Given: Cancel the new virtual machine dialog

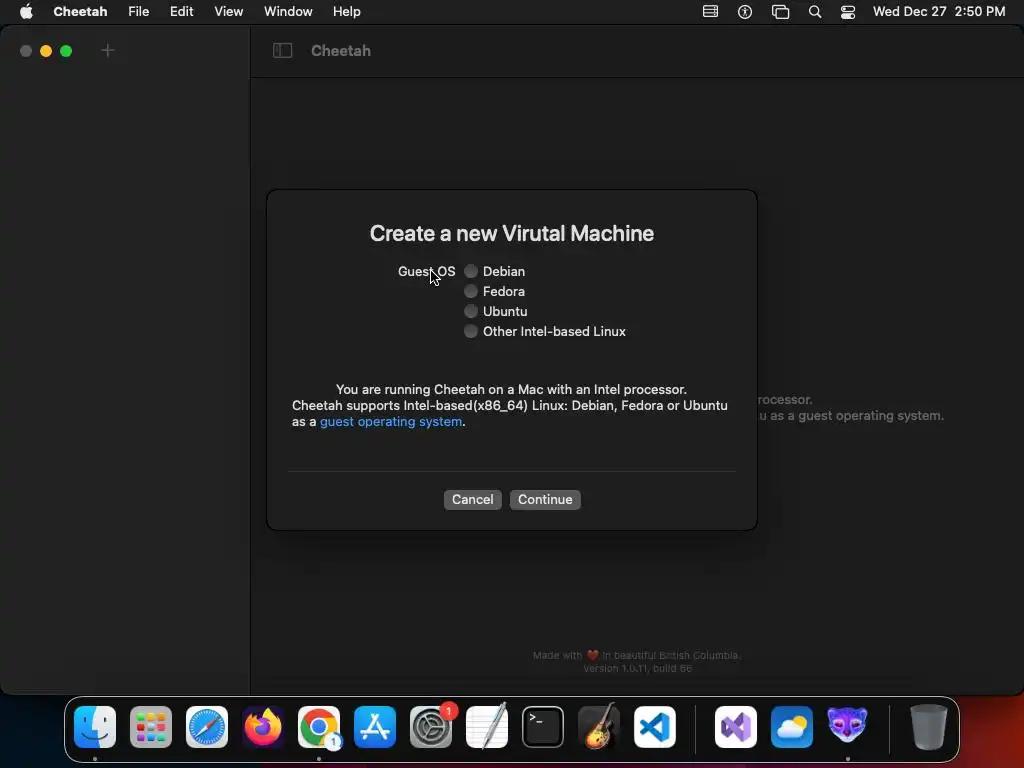Looking at the screenshot, I should click(473, 500).
